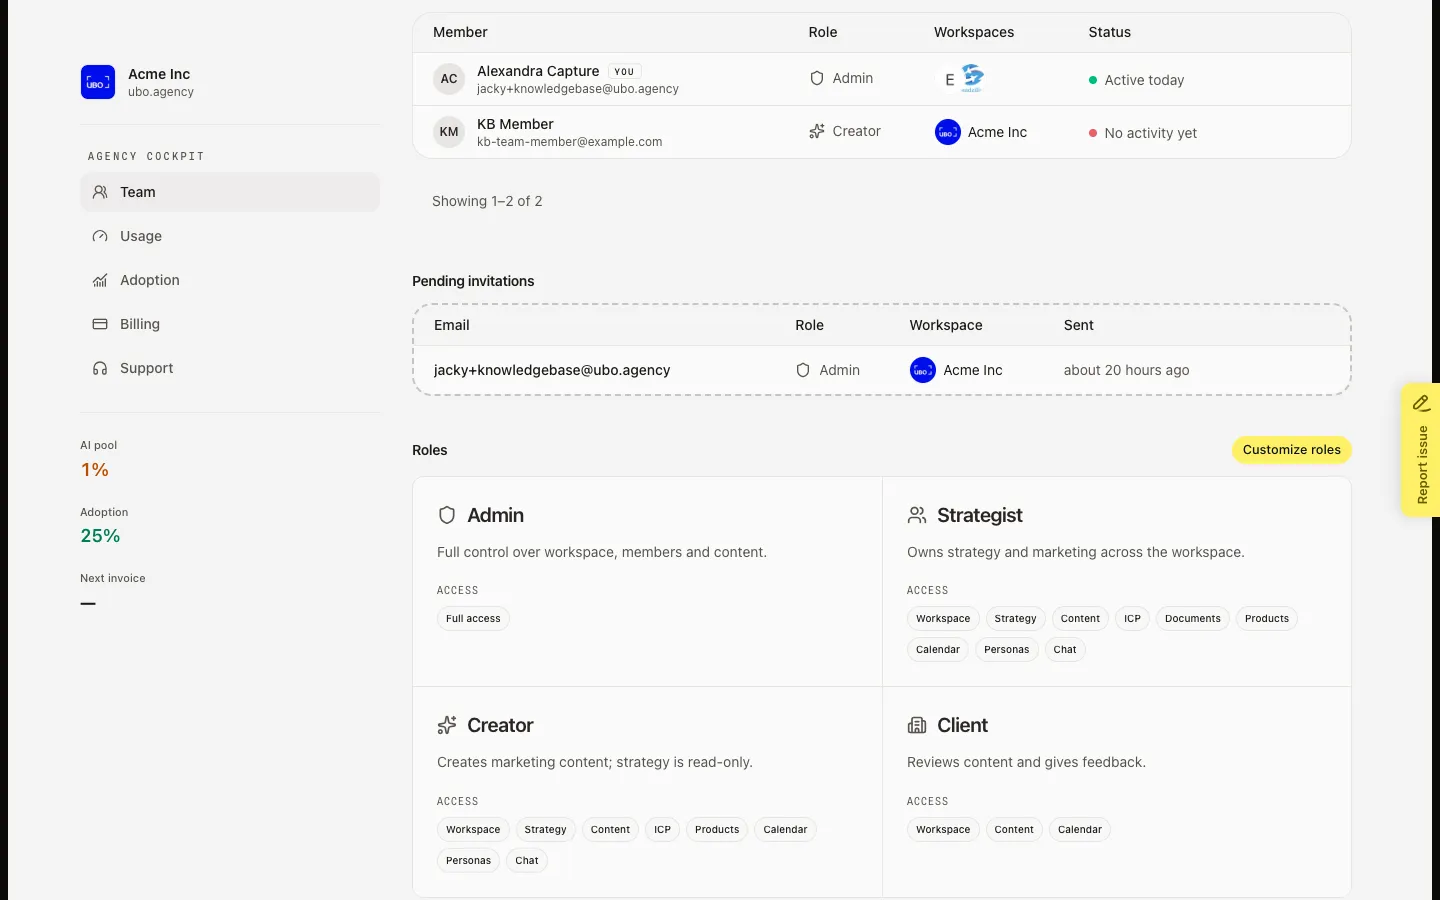
Task: Click the red No activity yet status dot
Action: point(1093,133)
